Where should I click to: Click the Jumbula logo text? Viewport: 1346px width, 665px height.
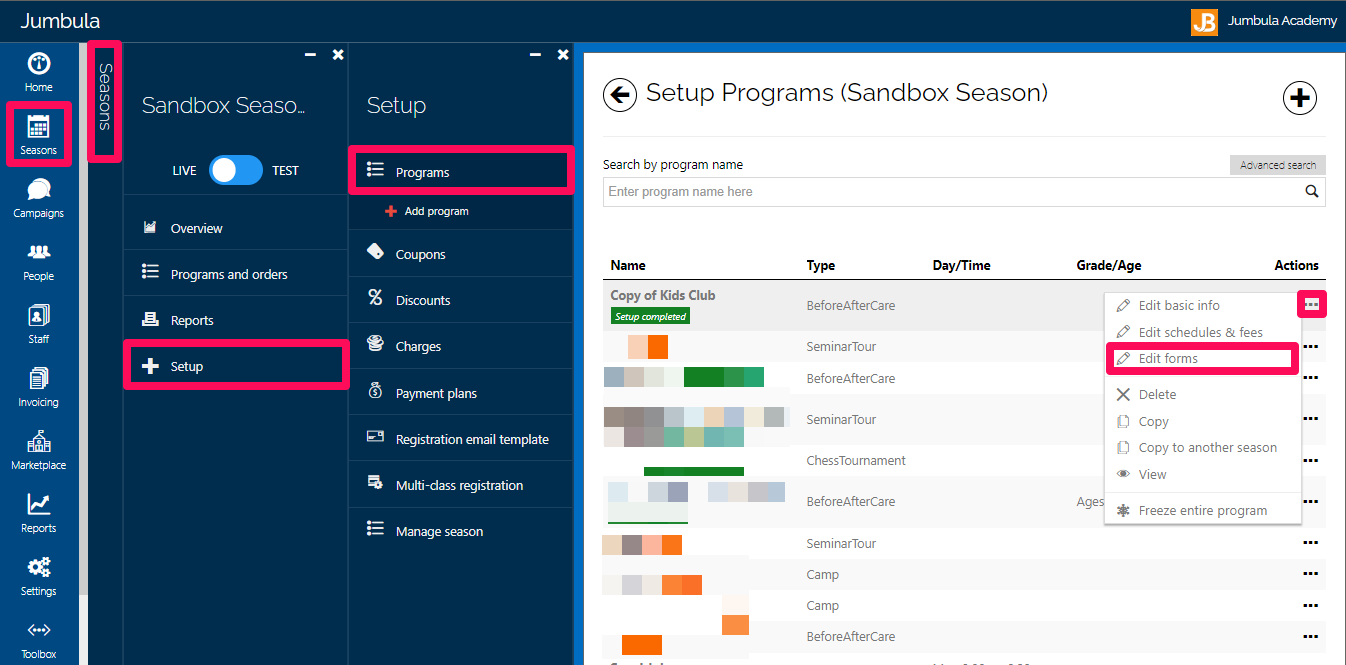[60, 21]
